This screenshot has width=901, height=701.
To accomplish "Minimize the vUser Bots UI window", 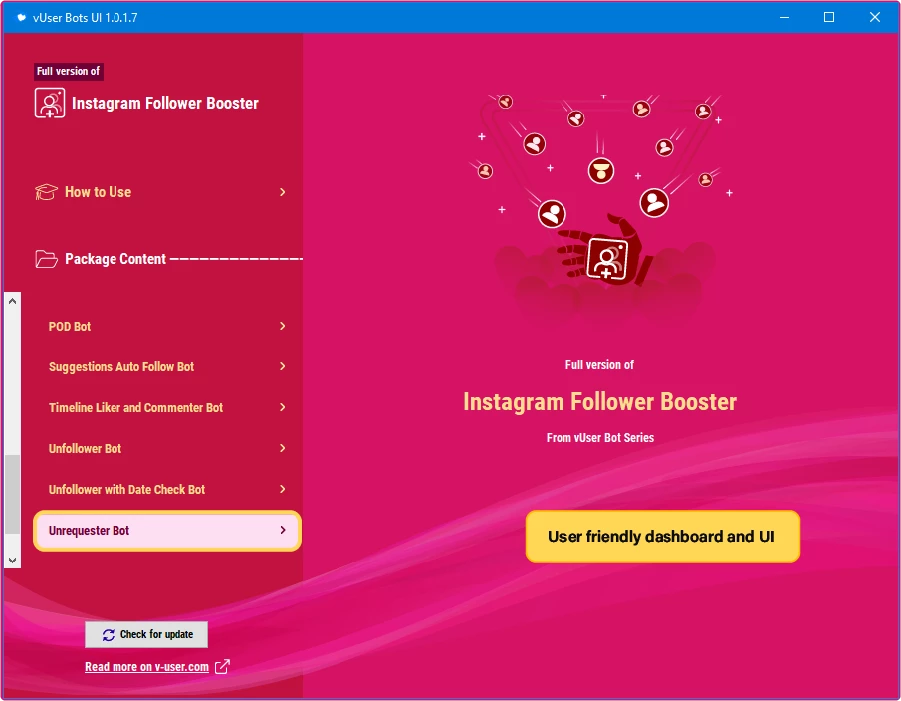I will [x=784, y=17].
